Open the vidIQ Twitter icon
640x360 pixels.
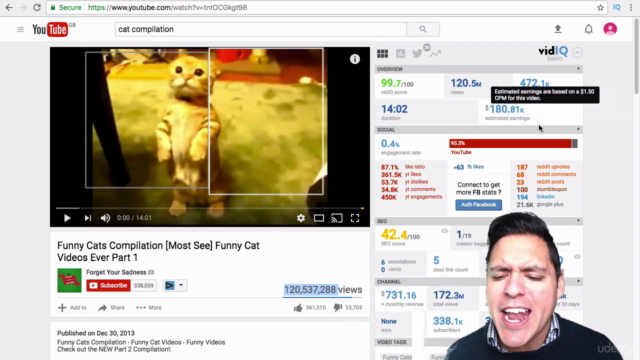click(418, 53)
